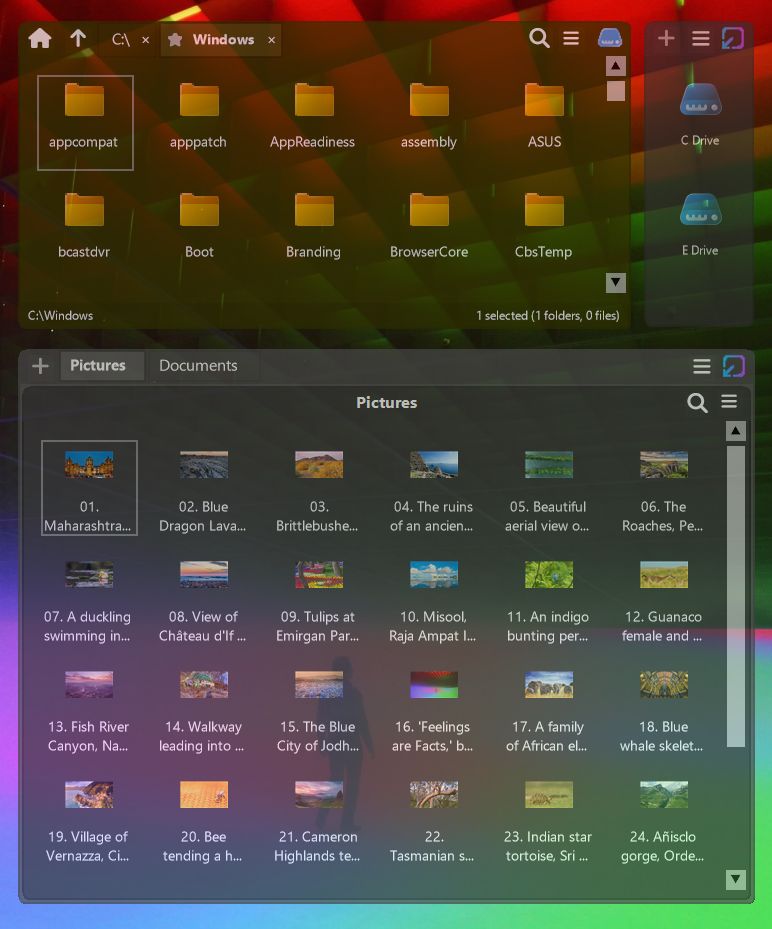Search within the Pictures panel

697,402
